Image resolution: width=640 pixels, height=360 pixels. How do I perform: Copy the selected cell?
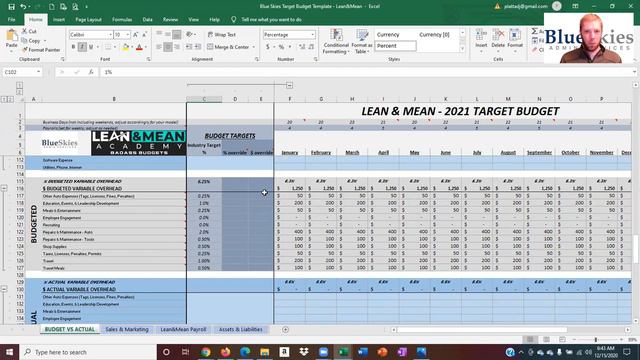pyautogui.click(x=31, y=40)
